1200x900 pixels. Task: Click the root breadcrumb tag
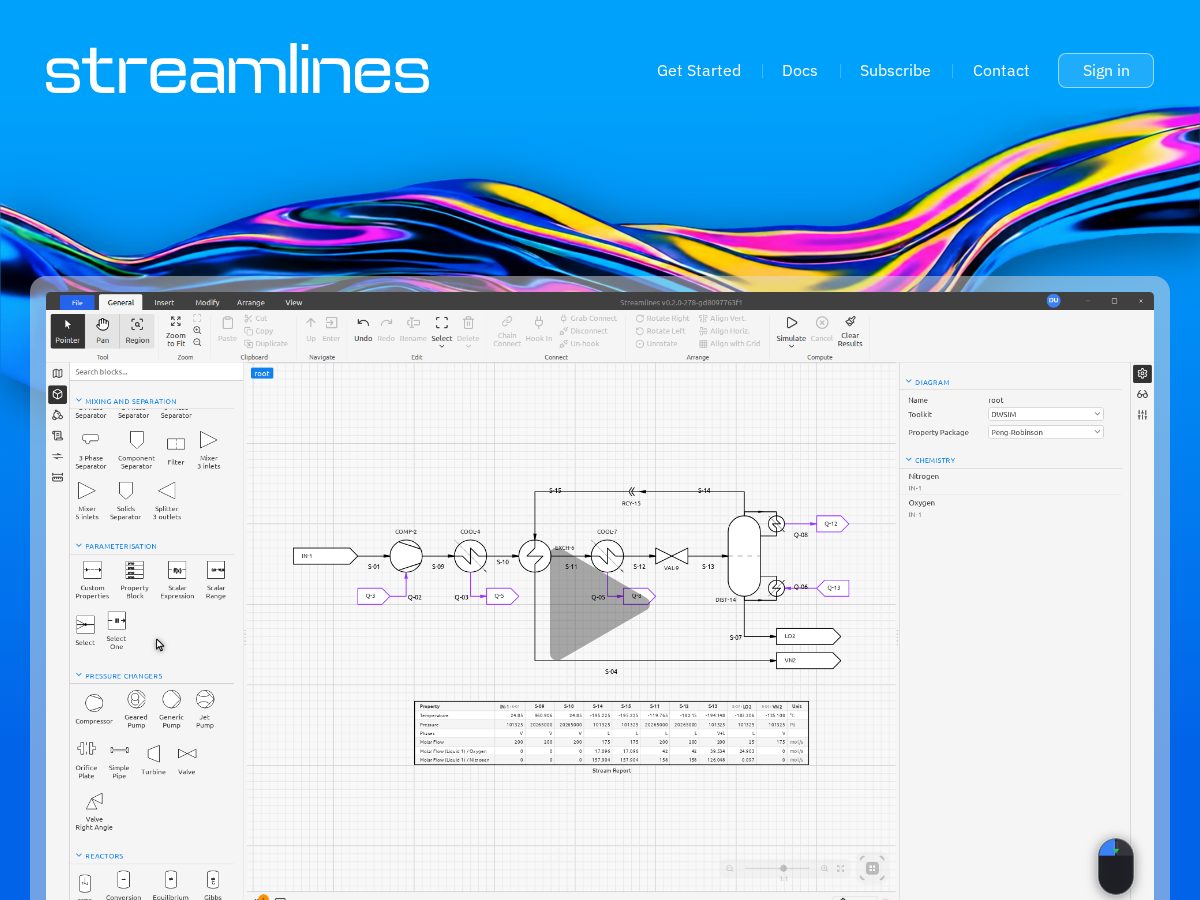tap(262, 373)
